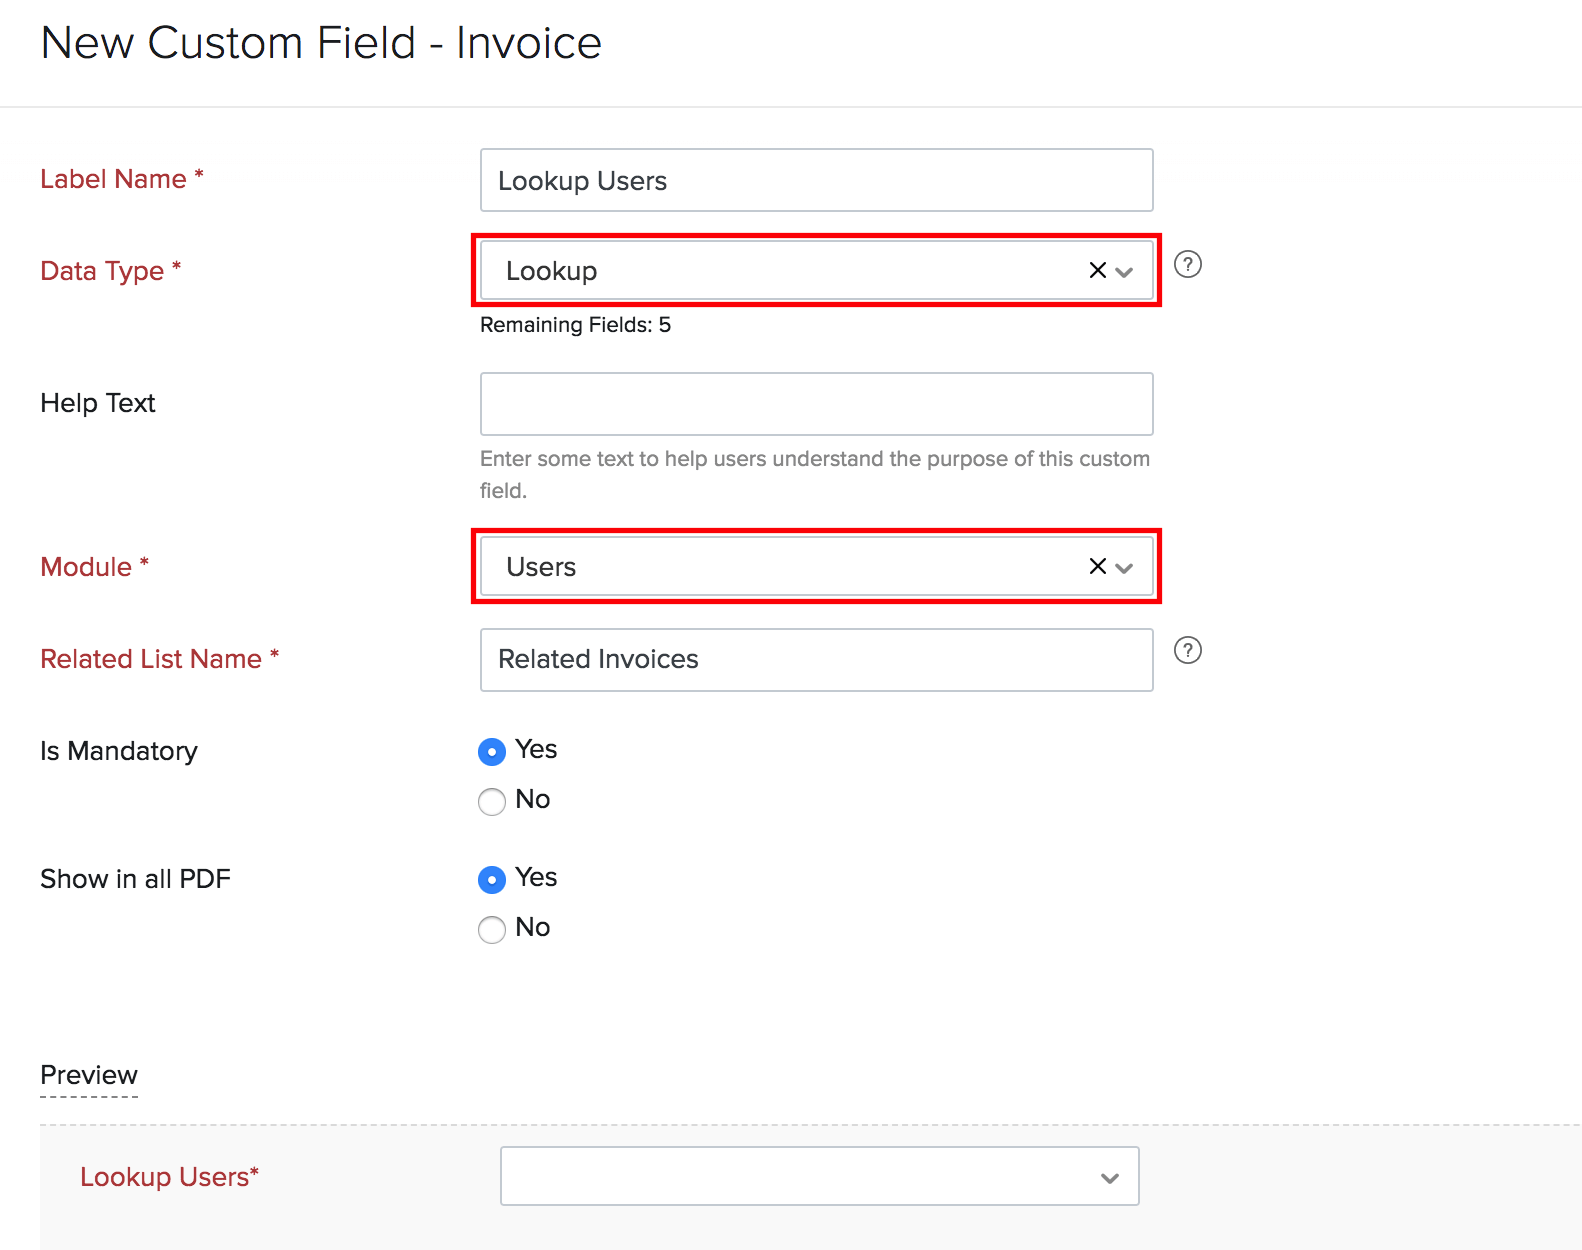Click the Users module combo box
The image size is (1582, 1250).
point(780,566)
